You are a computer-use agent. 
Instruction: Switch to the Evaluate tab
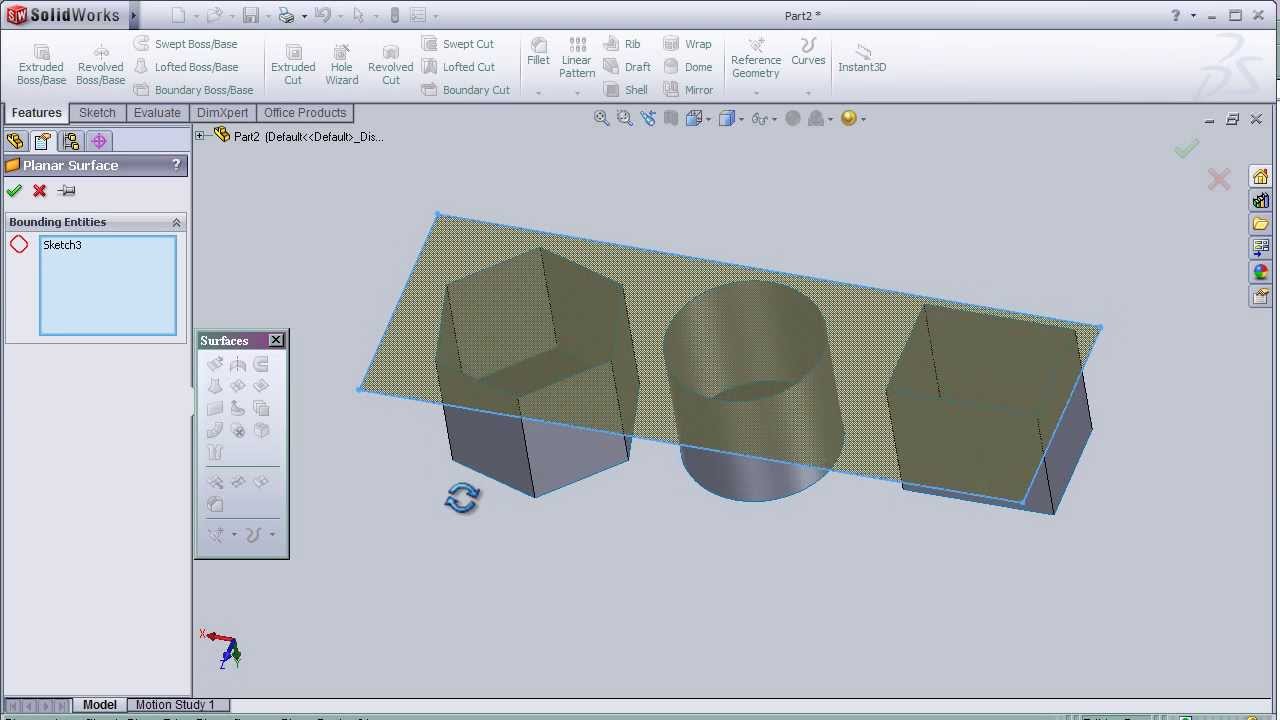pos(157,113)
